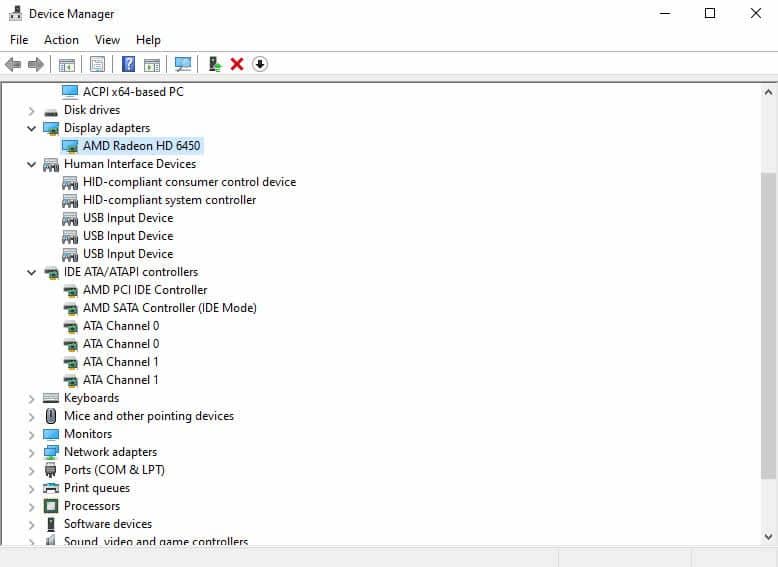The image size is (778, 567).
Task: Select AMD Radeon HD 6450 label
Action: pos(141,146)
